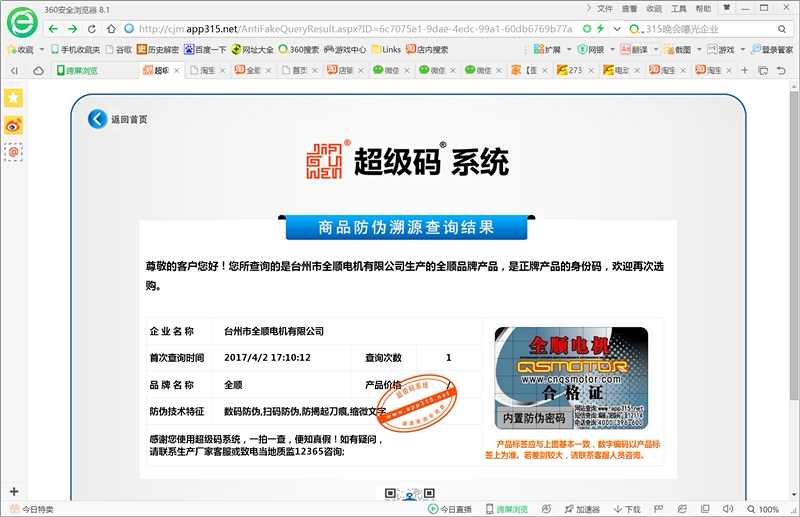The image size is (800, 517).
Task: Click the skin shirt icon in the title bar
Action: [727, 8]
